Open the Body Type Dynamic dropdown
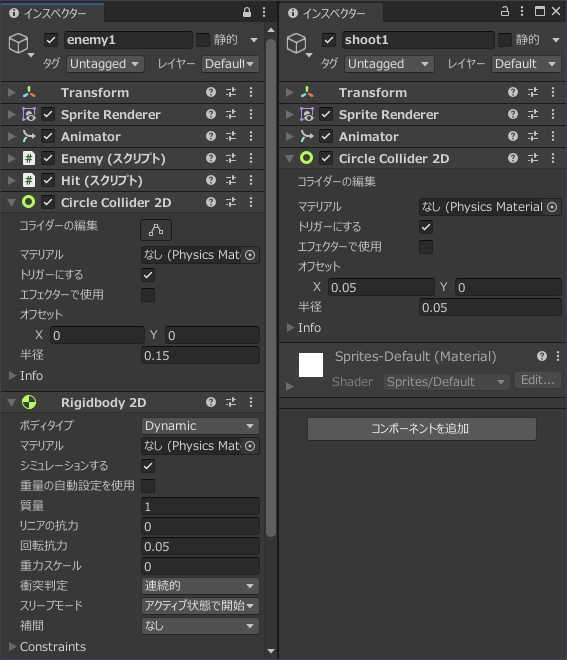Screen dimensions: 567x660 (x=200, y=426)
